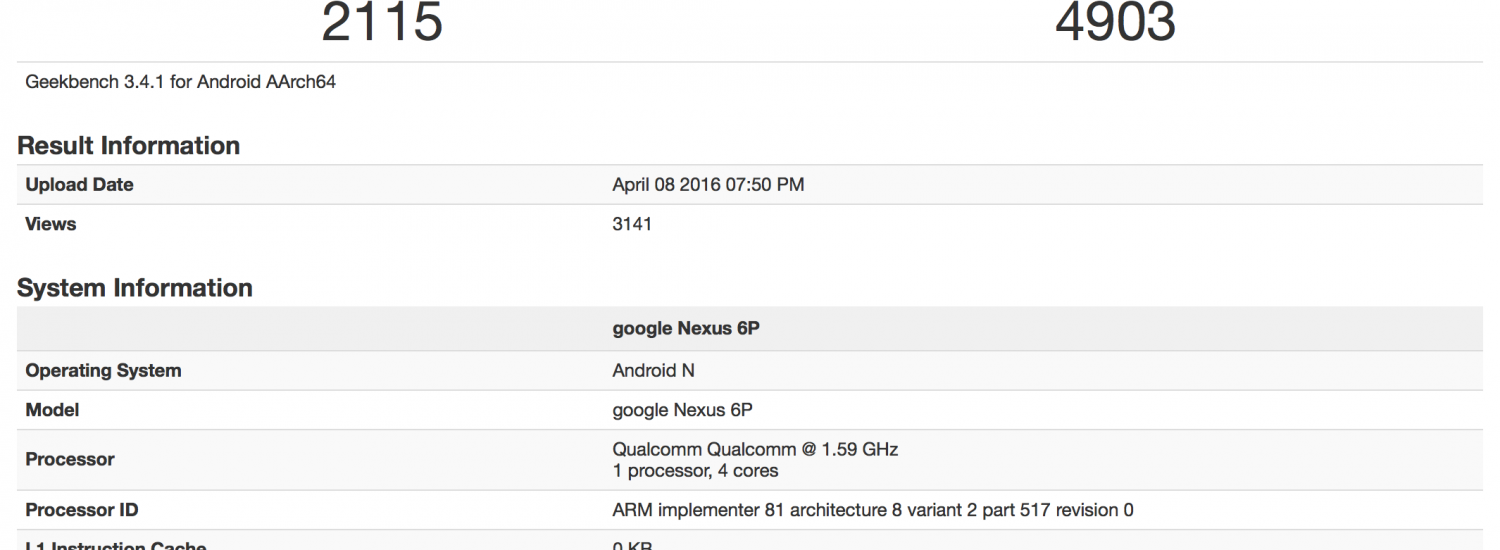Click the Processor row label
Image resolution: width=1500 pixels, height=550 pixels.
pyautogui.click(x=70, y=460)
